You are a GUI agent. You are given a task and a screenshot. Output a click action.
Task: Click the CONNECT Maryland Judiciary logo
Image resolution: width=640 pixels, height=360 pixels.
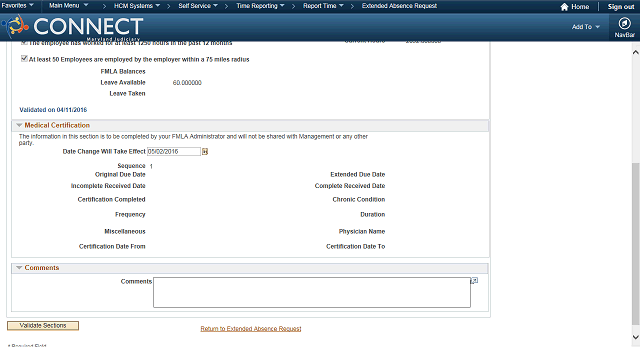73,27
